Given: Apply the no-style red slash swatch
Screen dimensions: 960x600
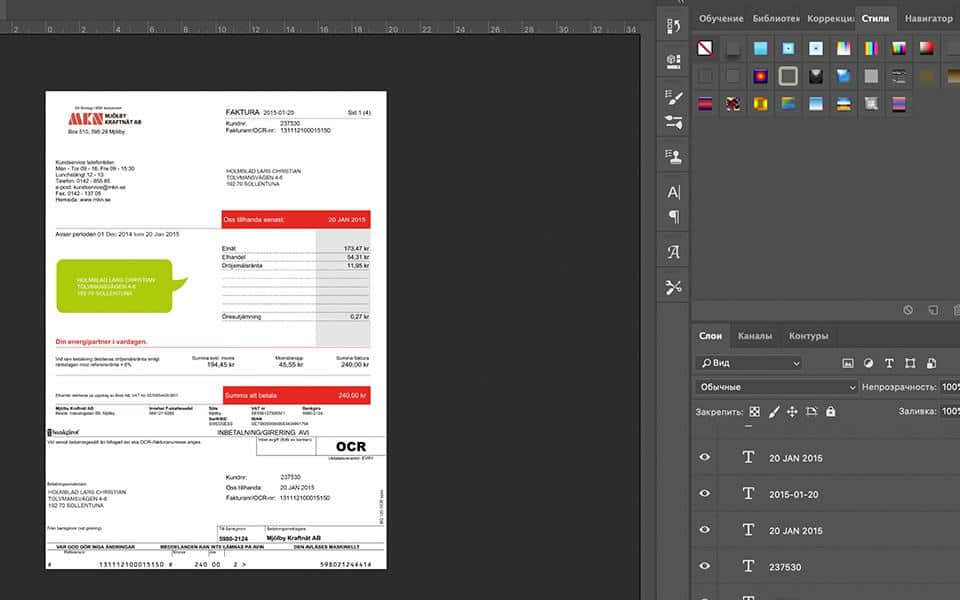Looking at the screenshot, I should (x=705, y=48).
